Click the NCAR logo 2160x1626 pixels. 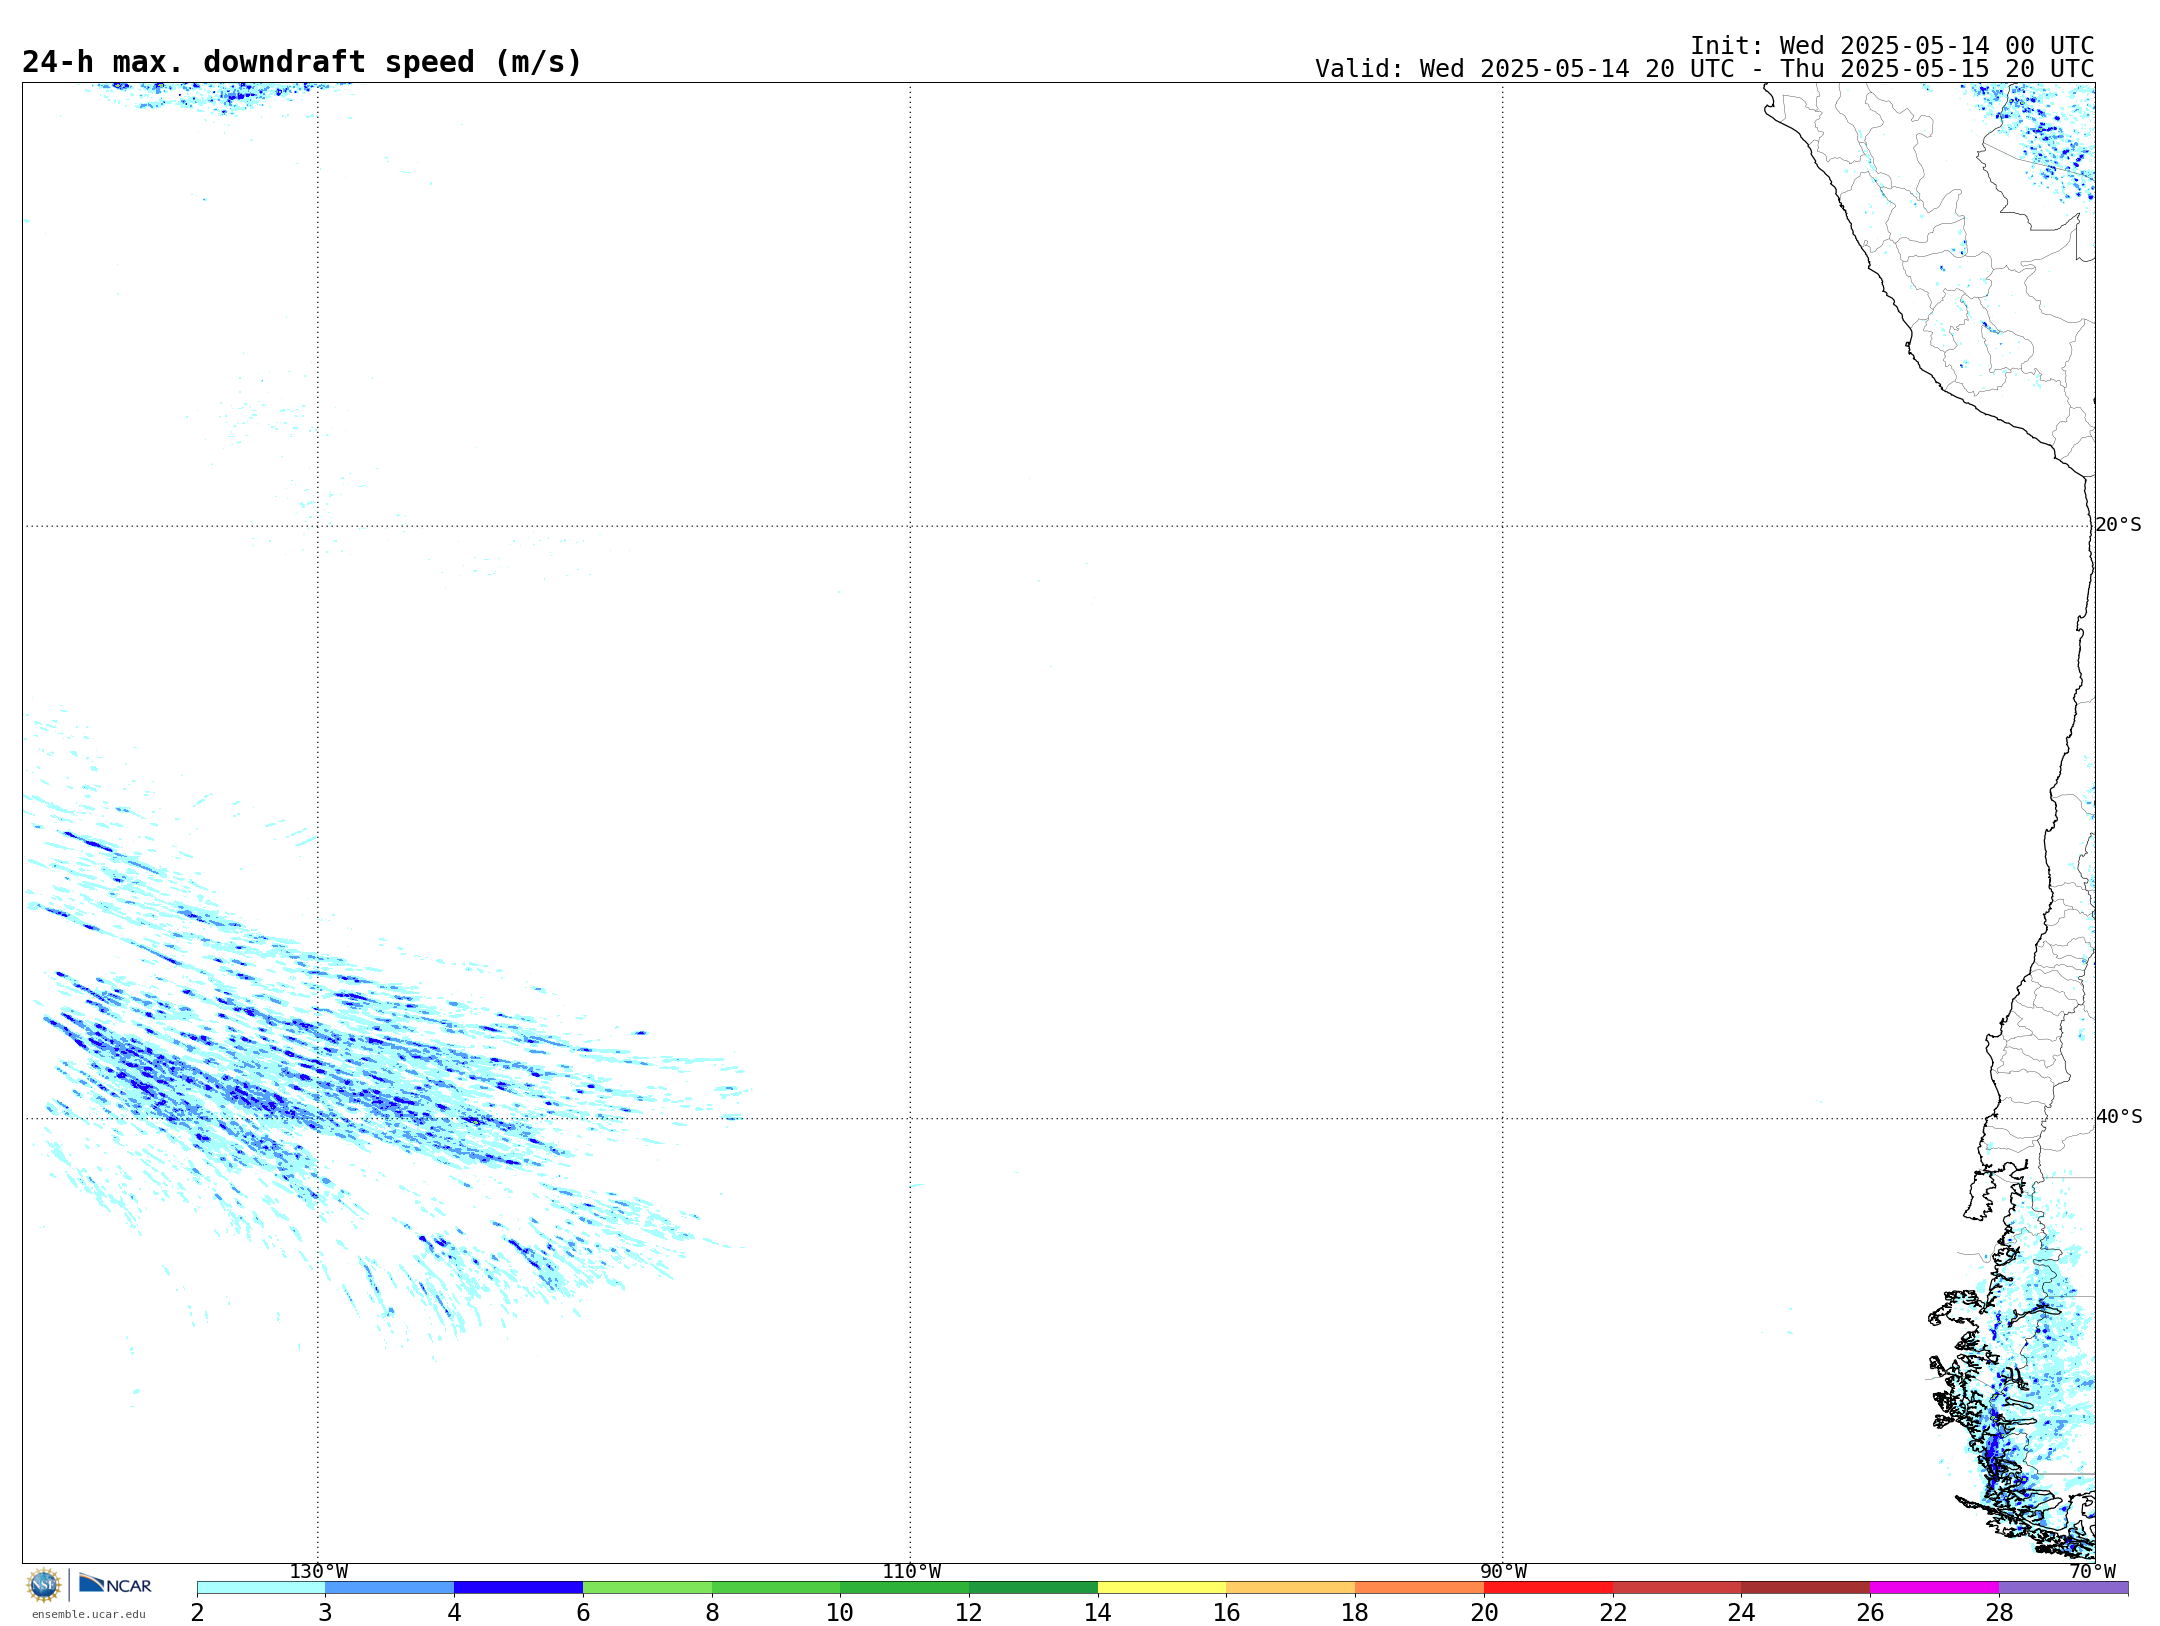coord(115,1584)
